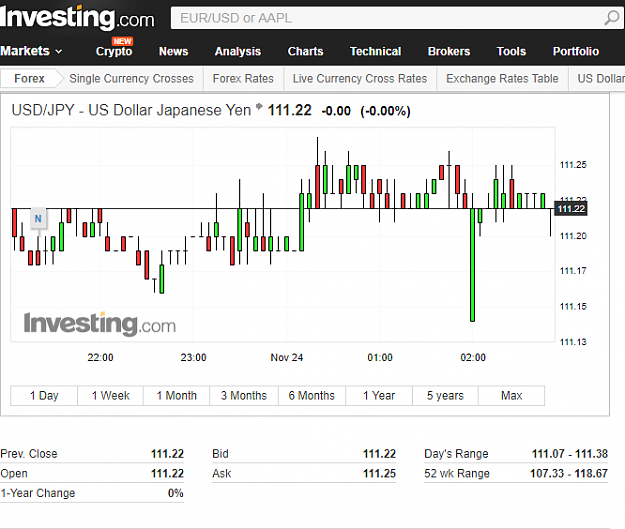Select the 1 Day chart range
The width and height of the screenshot is (625, 529).
[x=44, y=395]
